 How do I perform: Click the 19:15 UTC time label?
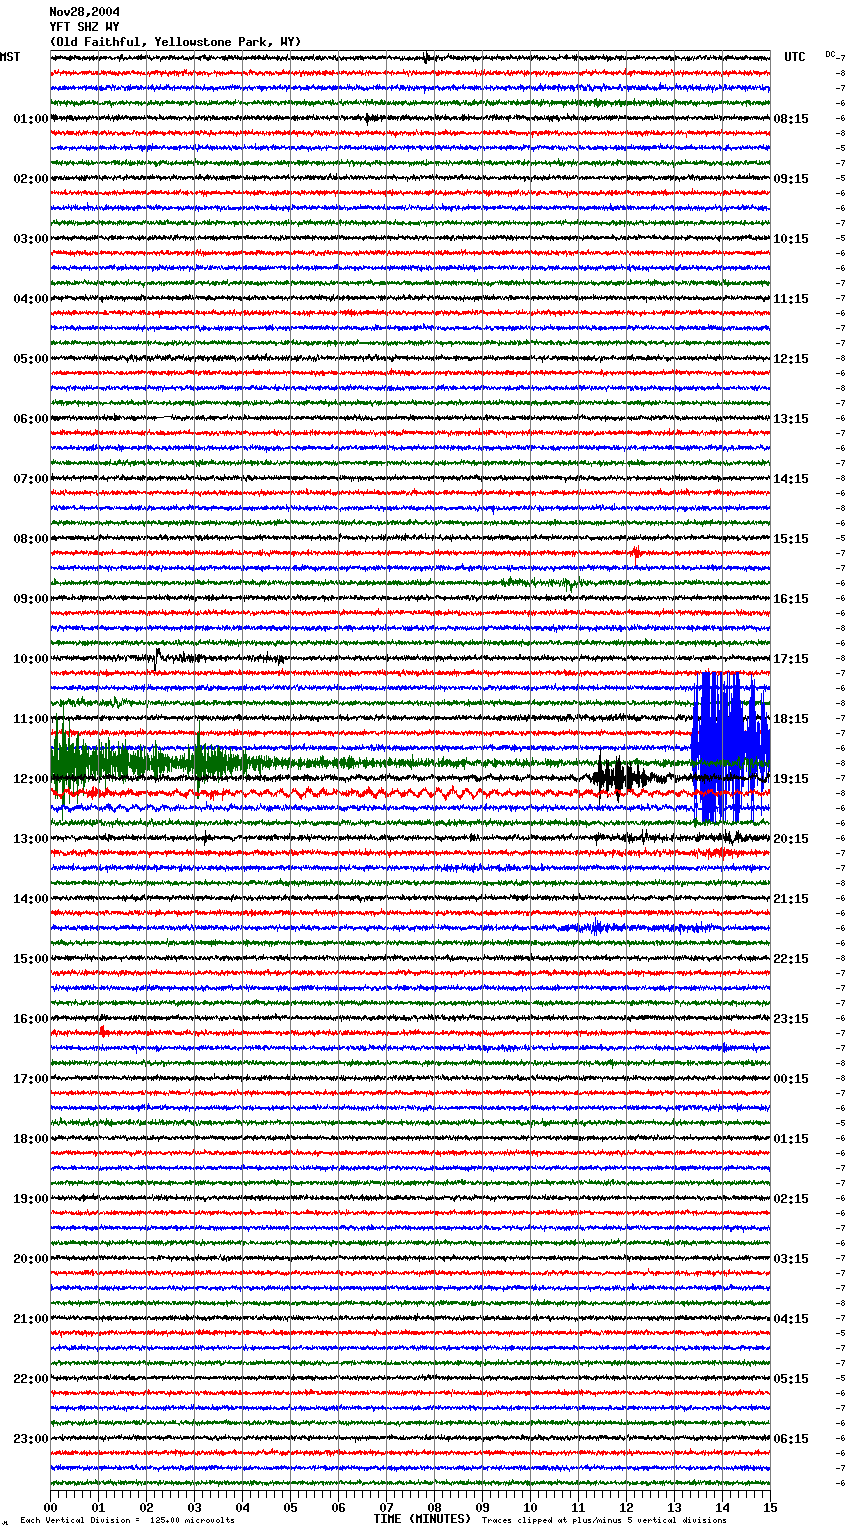[791, 779]
